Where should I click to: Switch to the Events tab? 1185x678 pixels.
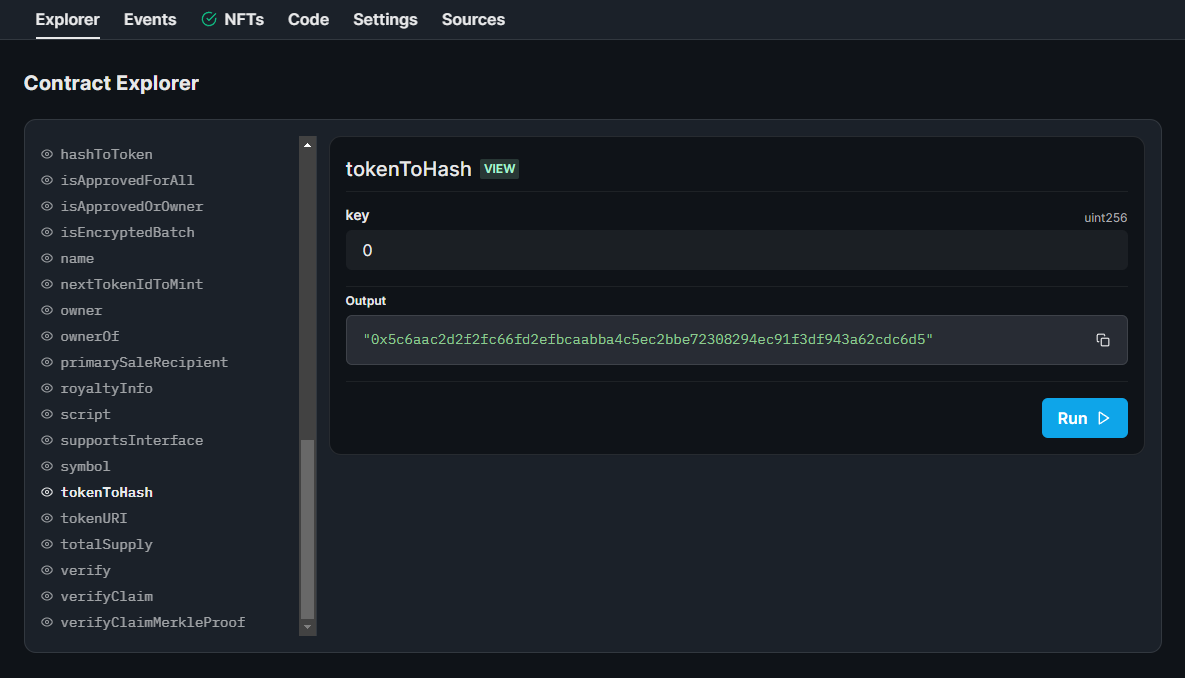[149, 19]
